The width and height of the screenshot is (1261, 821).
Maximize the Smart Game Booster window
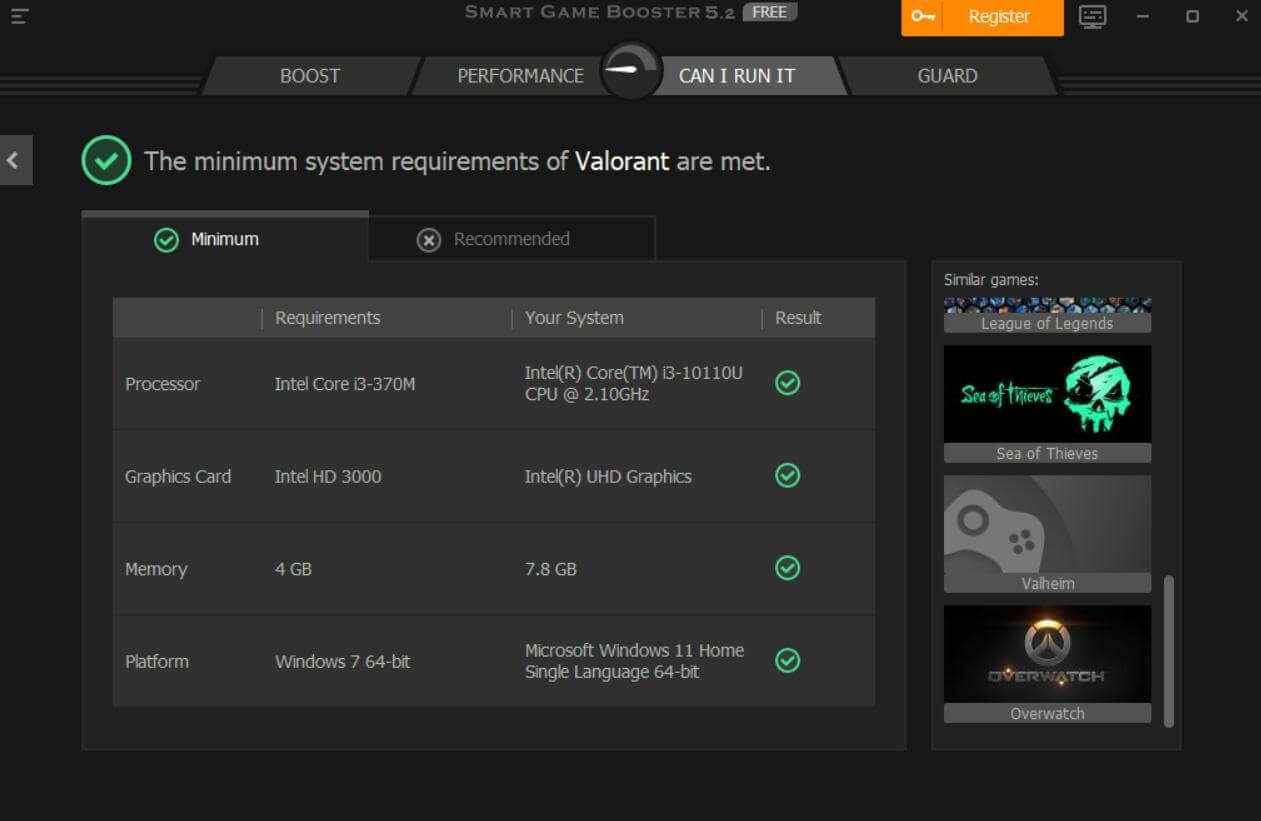1192,17
